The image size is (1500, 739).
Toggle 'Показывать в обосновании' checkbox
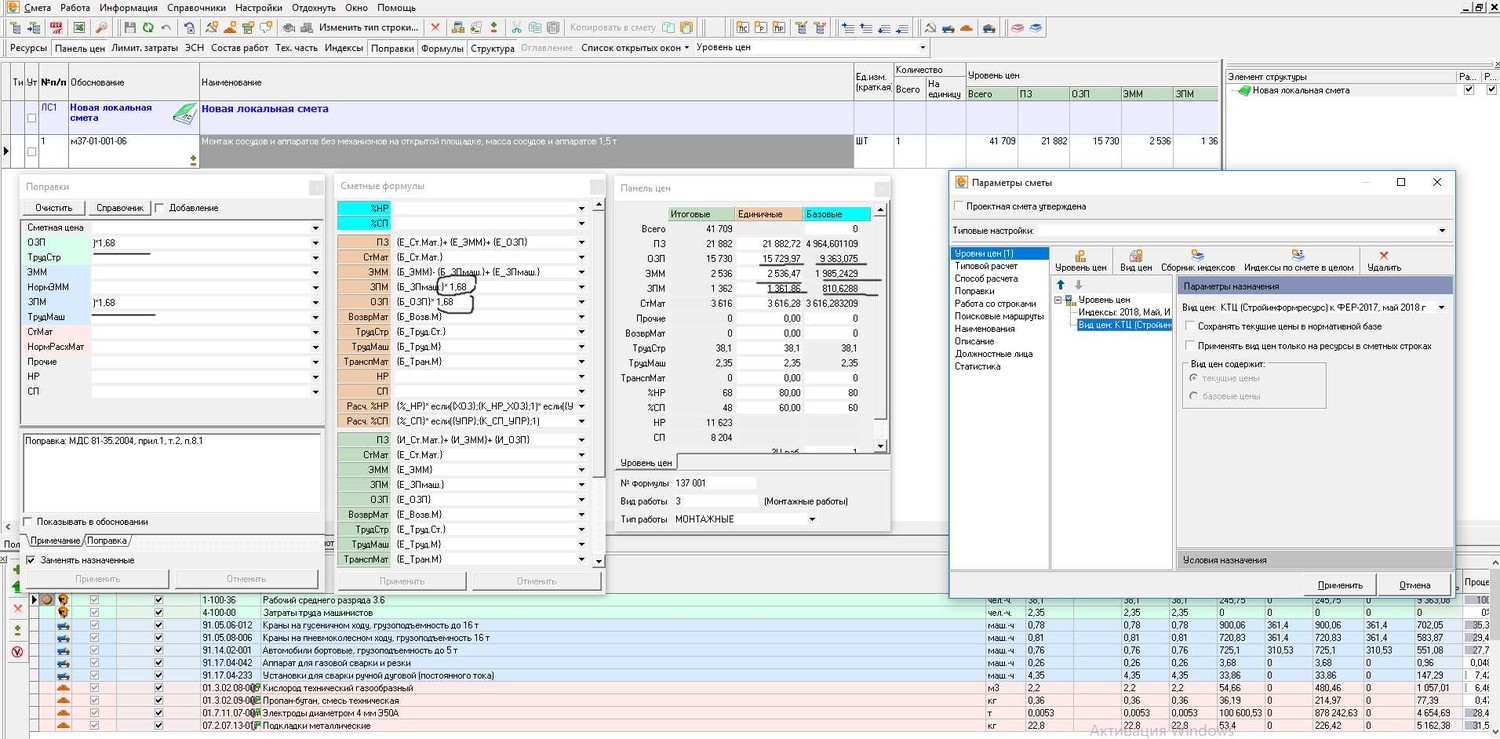[x=28, y=522]
